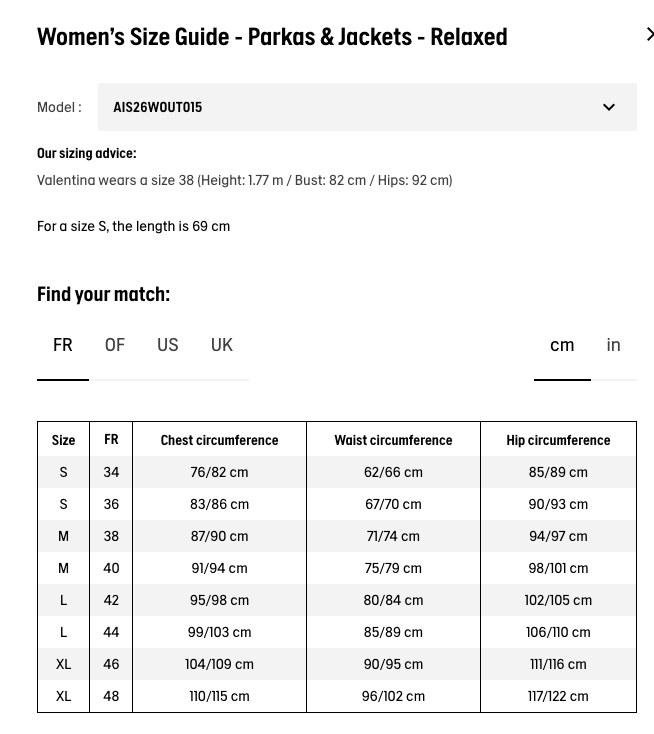Click the FR column header

pos(111,440)
